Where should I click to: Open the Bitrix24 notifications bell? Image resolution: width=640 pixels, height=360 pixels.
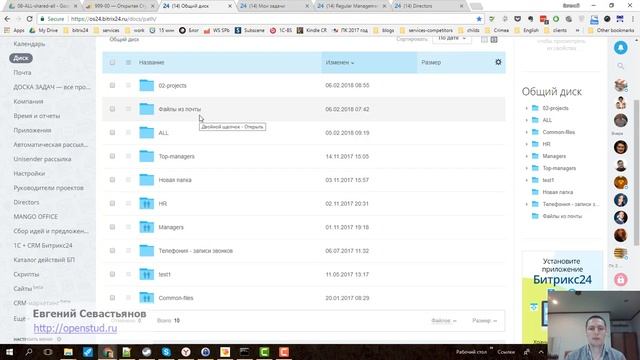620,48
